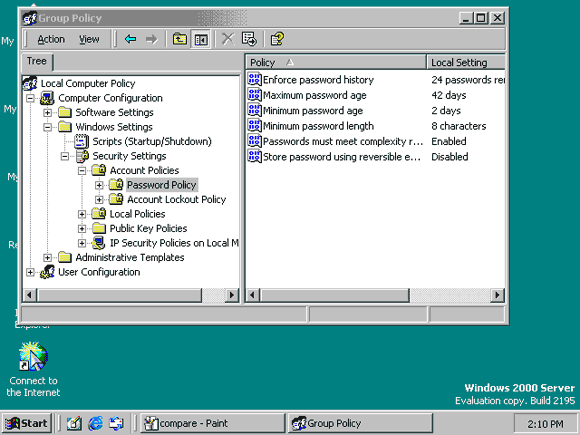Select the Enforce password history policy
Image resolution: width=580 pixels, height=435 pixels.
click(318, 80)
